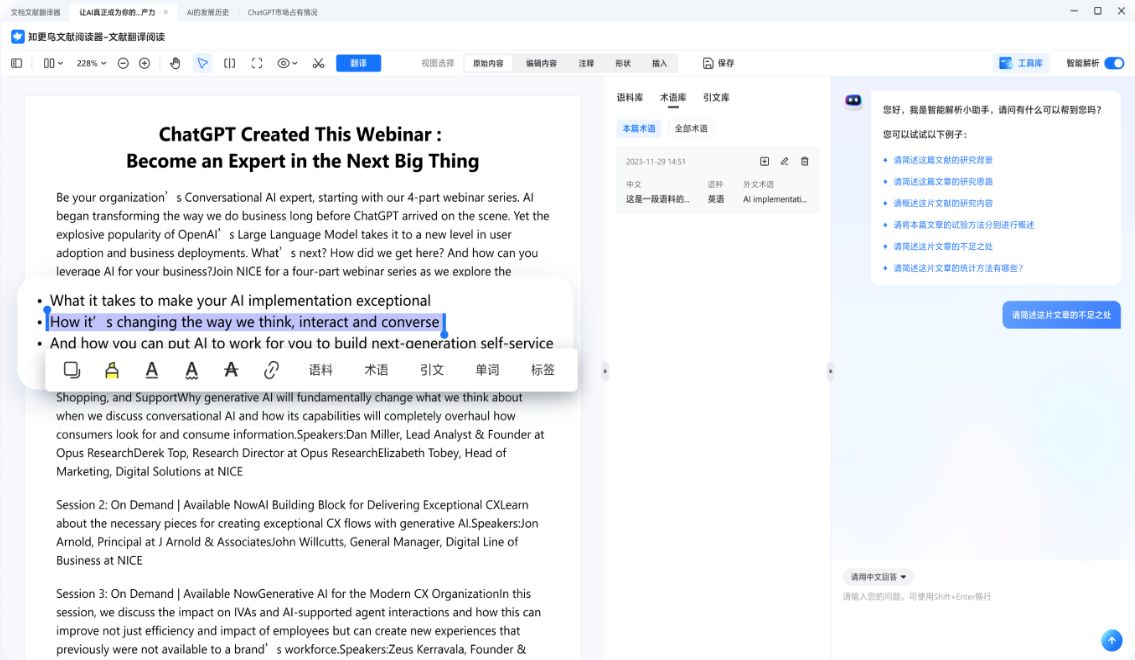
Task: Add selection as 引文 citation
Action: point(431,370)
